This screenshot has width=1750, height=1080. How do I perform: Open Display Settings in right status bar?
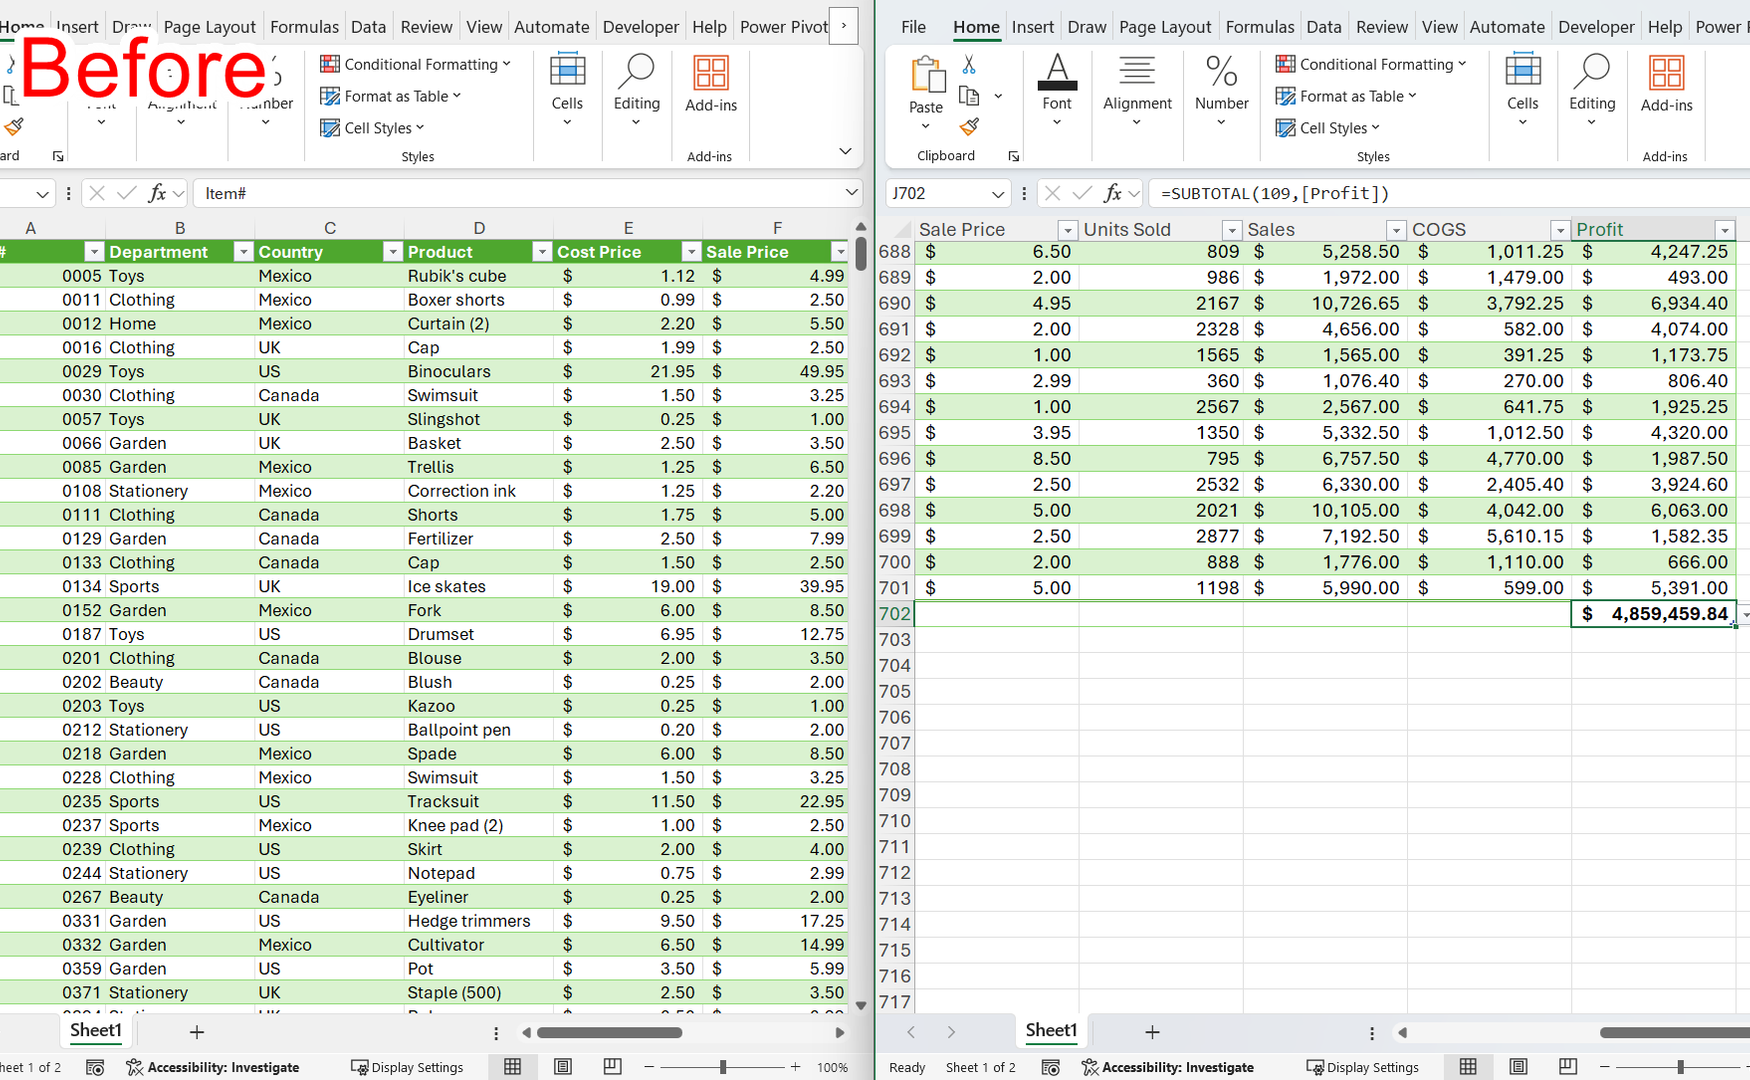point(1362,1067)
